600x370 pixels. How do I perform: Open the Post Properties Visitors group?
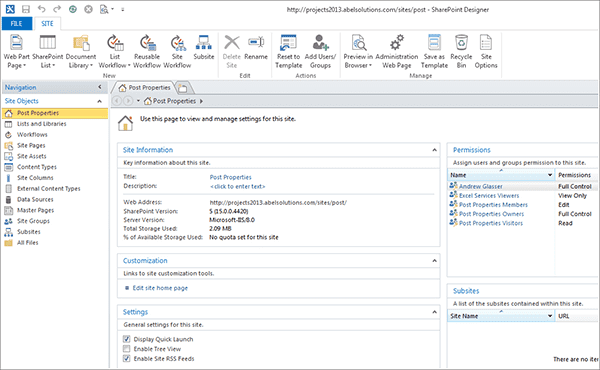[491, 223]
